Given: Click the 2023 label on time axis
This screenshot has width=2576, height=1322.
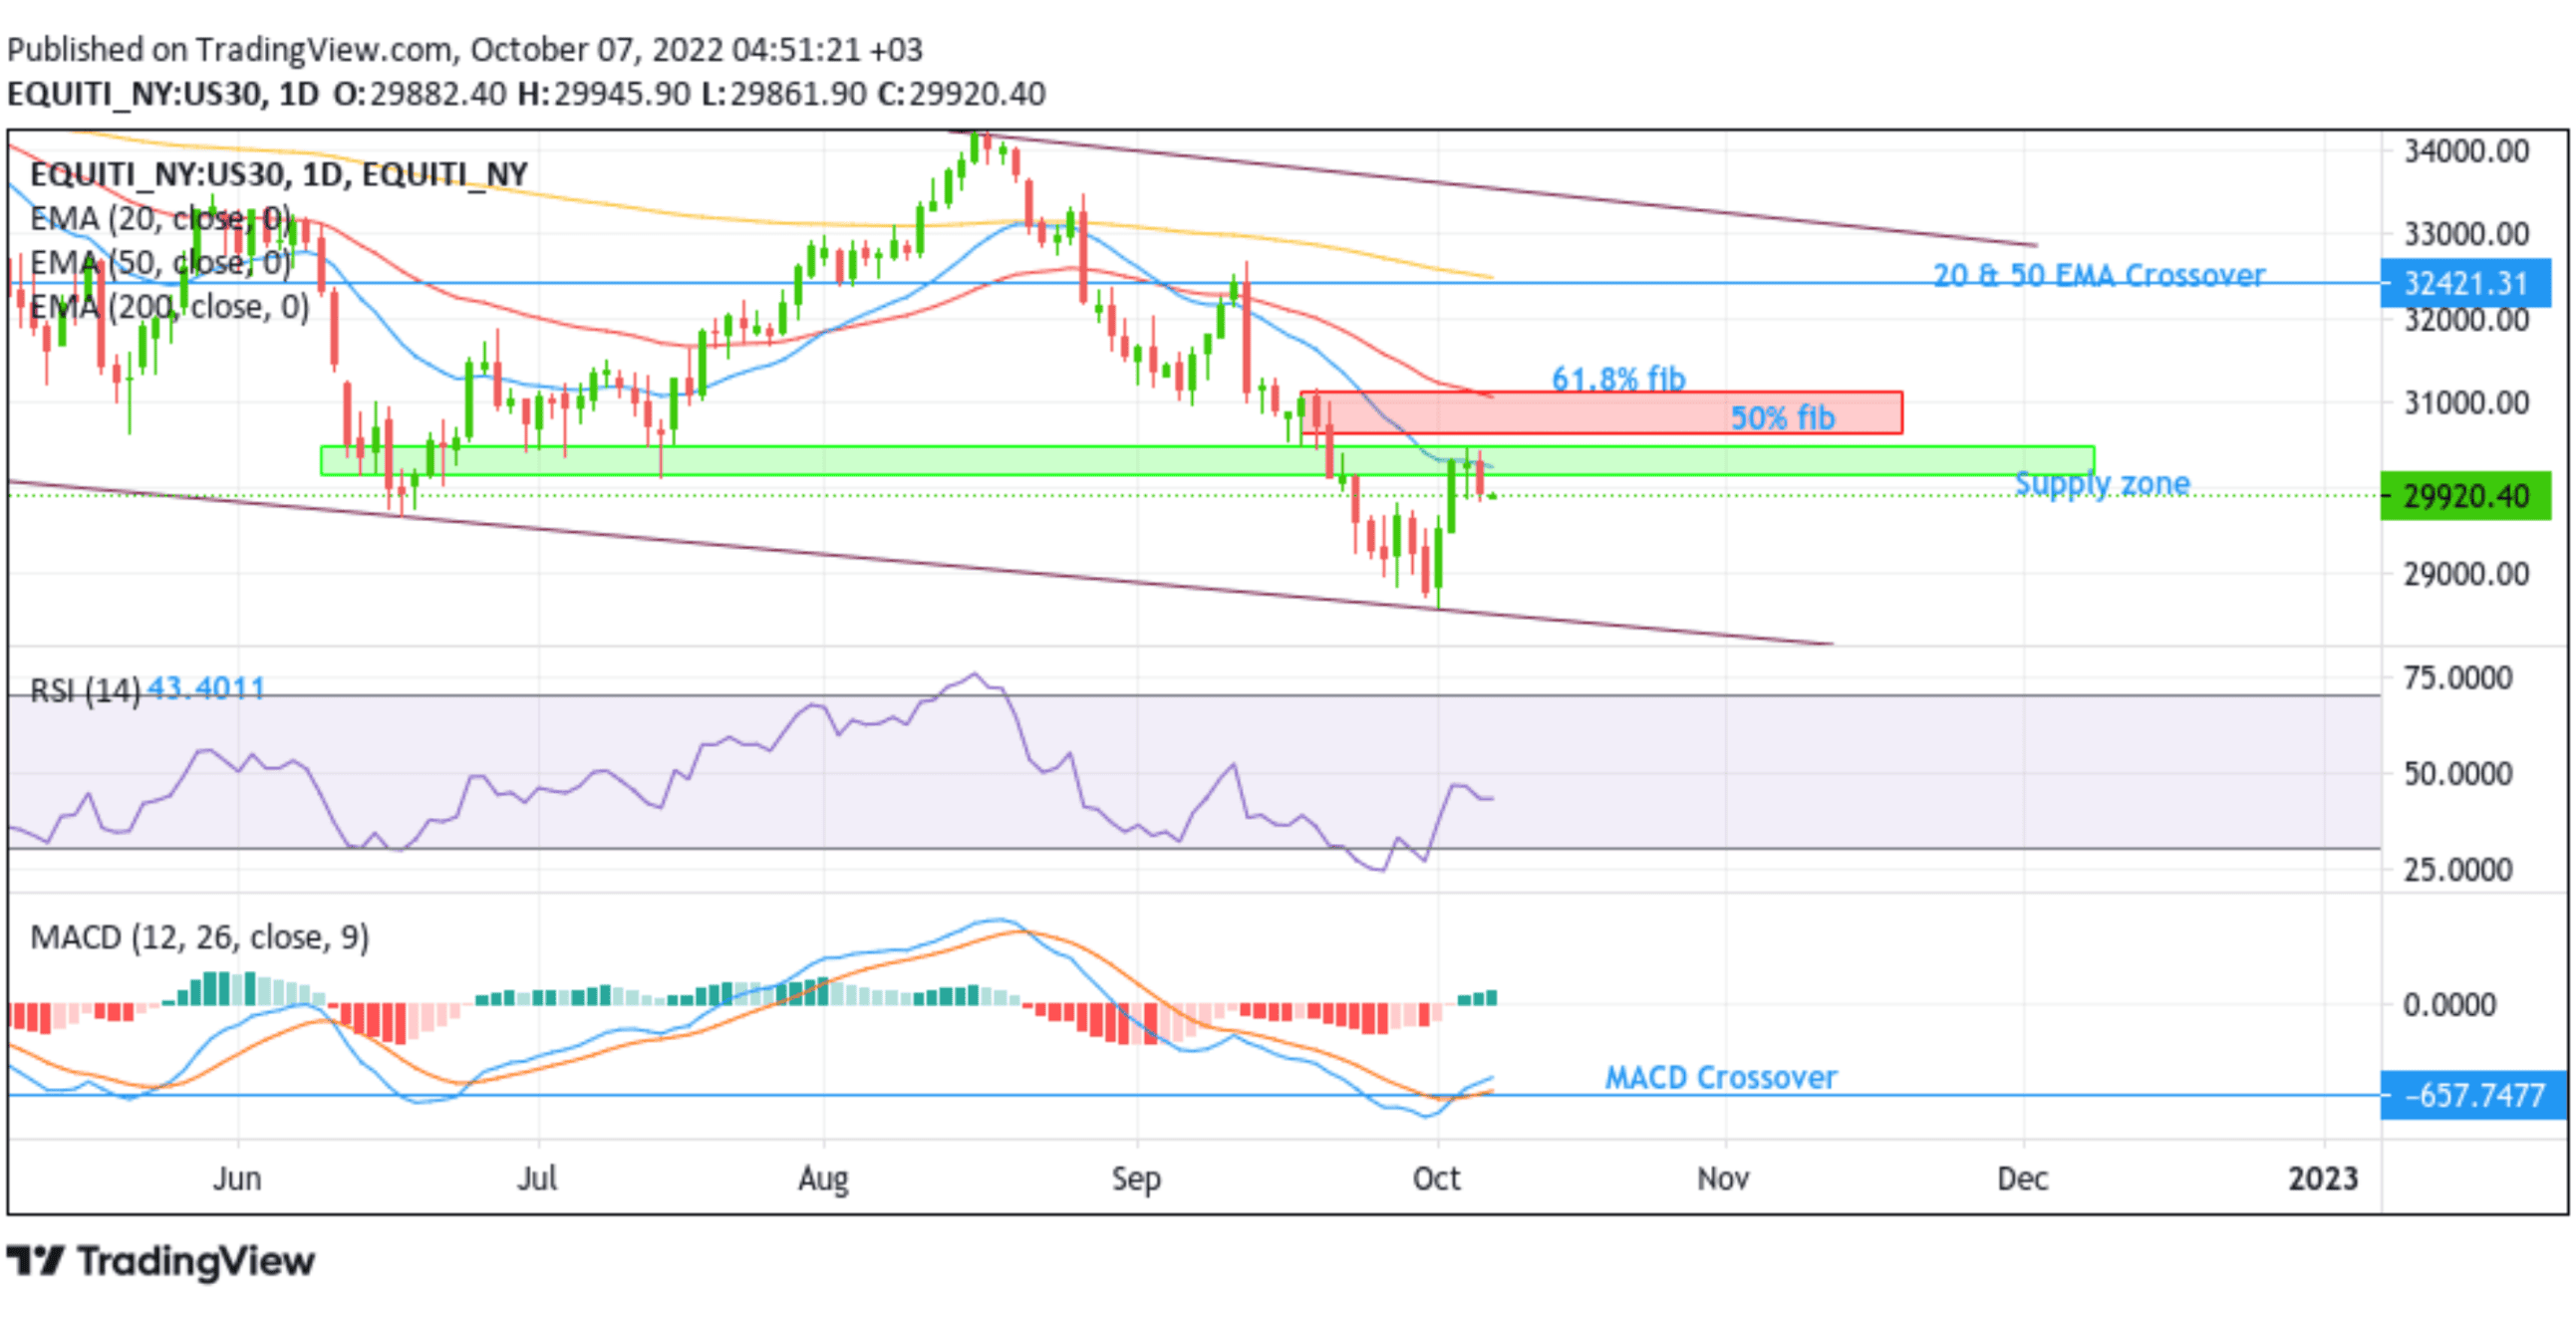Looking at the screenshot, I should (x=2324, y=1179).
